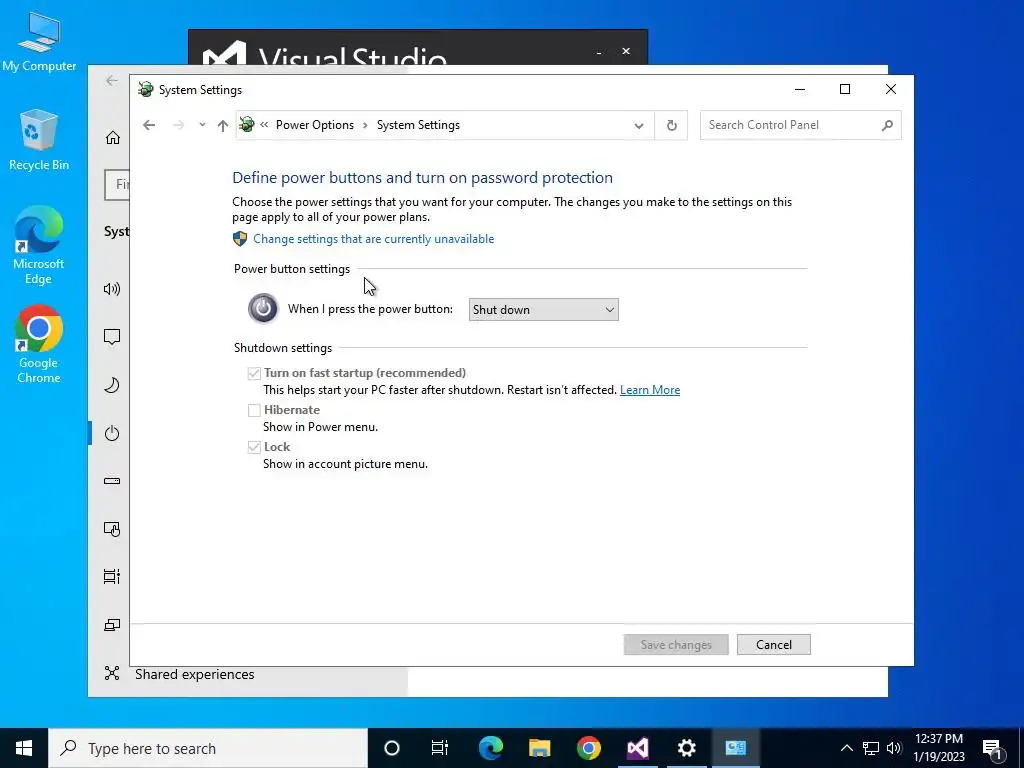Viewport: 1024px width, 768px height.
Task: Open the power button action dropdown
Action: pyautogui.click(x=543, y=310)
